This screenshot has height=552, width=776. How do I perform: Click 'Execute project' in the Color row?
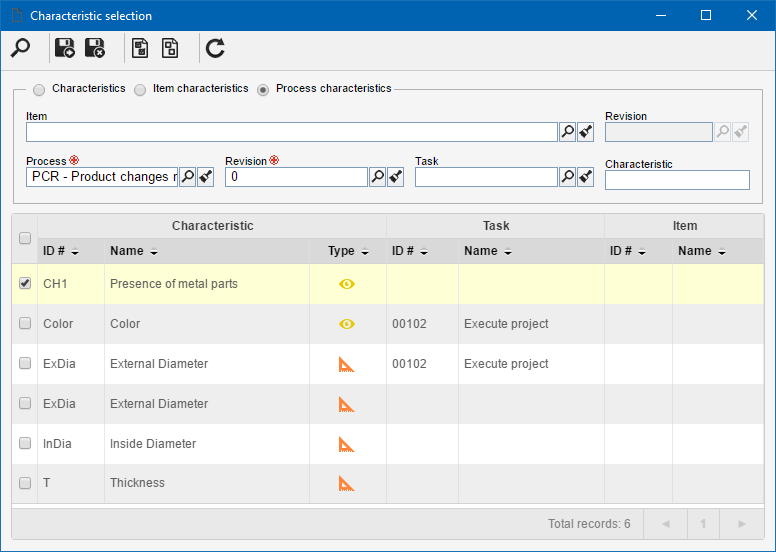(506, 324)
